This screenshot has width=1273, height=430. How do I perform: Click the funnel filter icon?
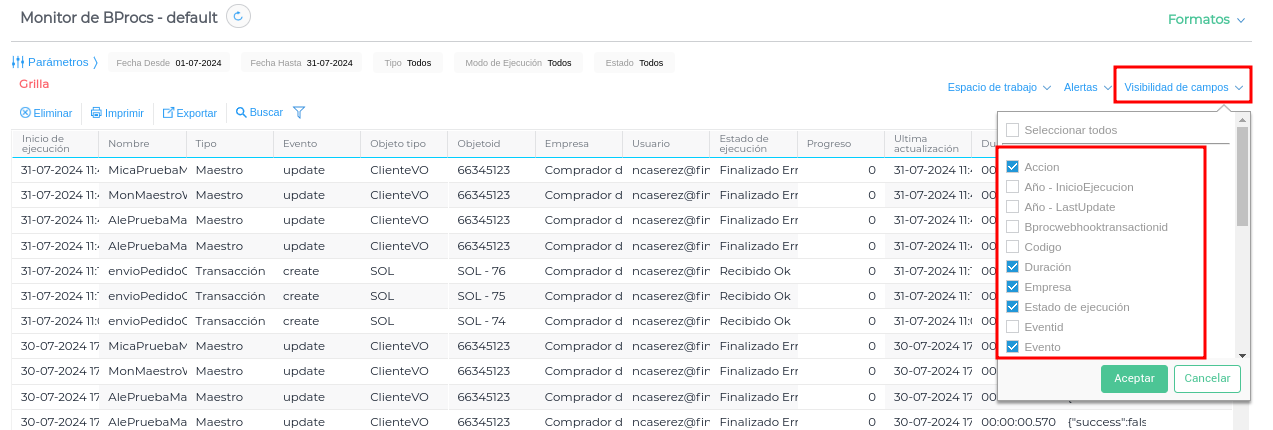click(x=298, y=112)
